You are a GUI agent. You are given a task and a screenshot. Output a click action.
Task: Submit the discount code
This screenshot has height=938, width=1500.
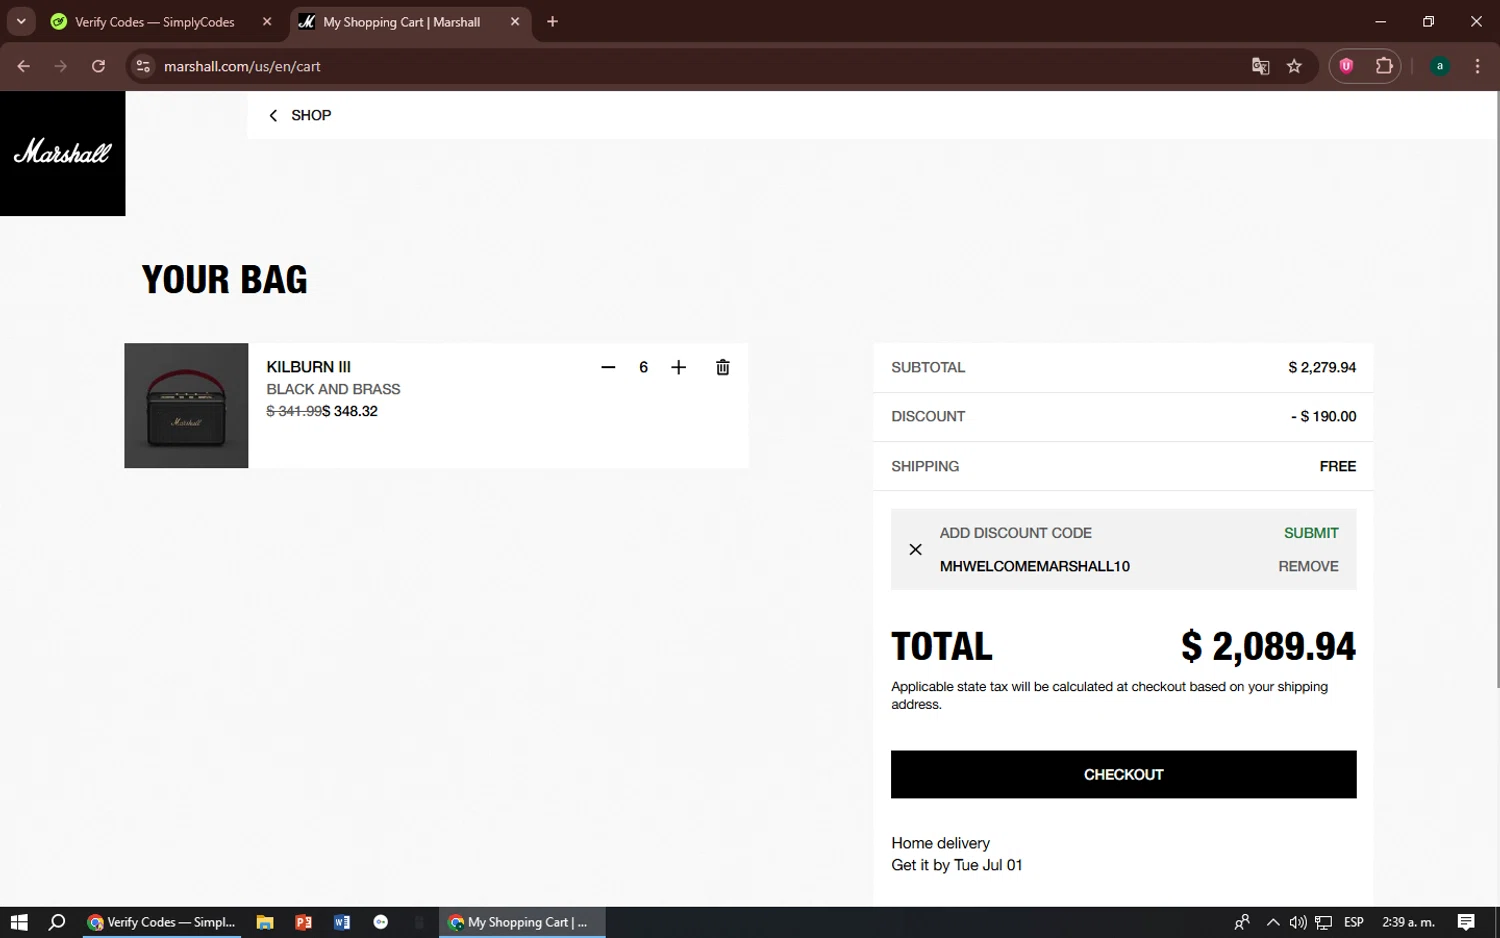coord(1311,533)
